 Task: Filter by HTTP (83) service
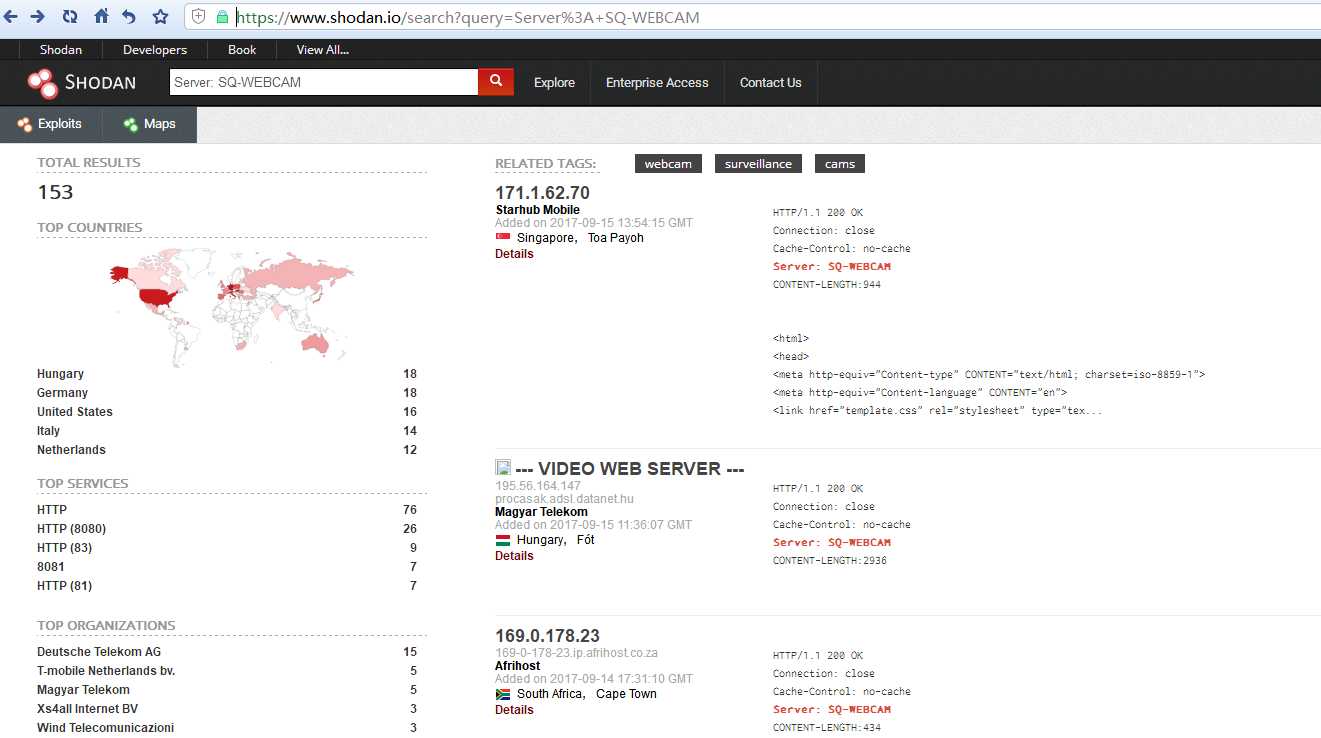pyautogui.click(x=227, y=548)
